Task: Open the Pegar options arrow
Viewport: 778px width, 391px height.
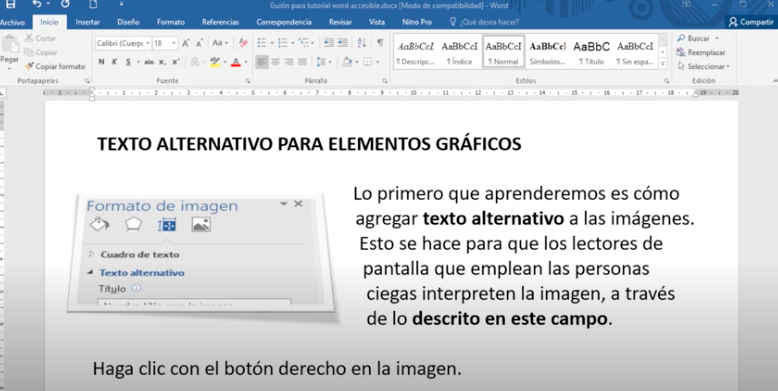Action: click(9, 67)
